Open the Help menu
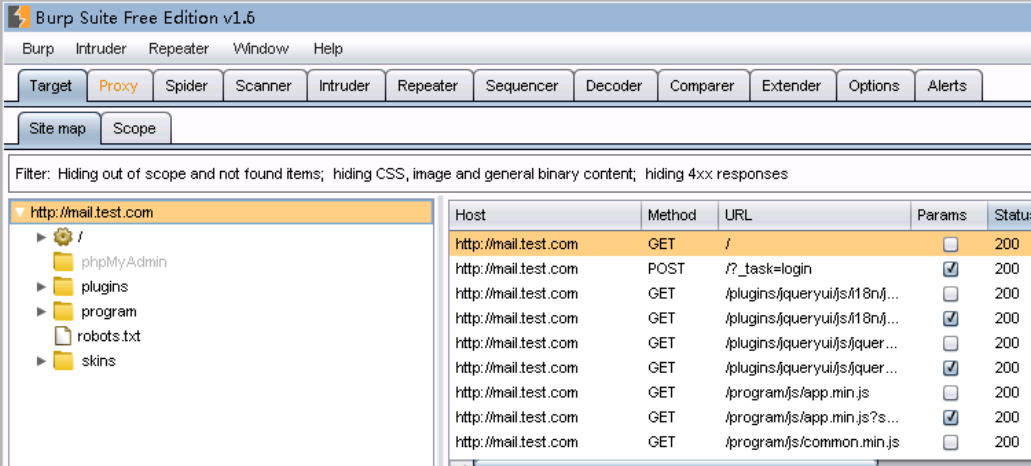The width and height of the screenshot is (1031, 466). click(328, 49)
